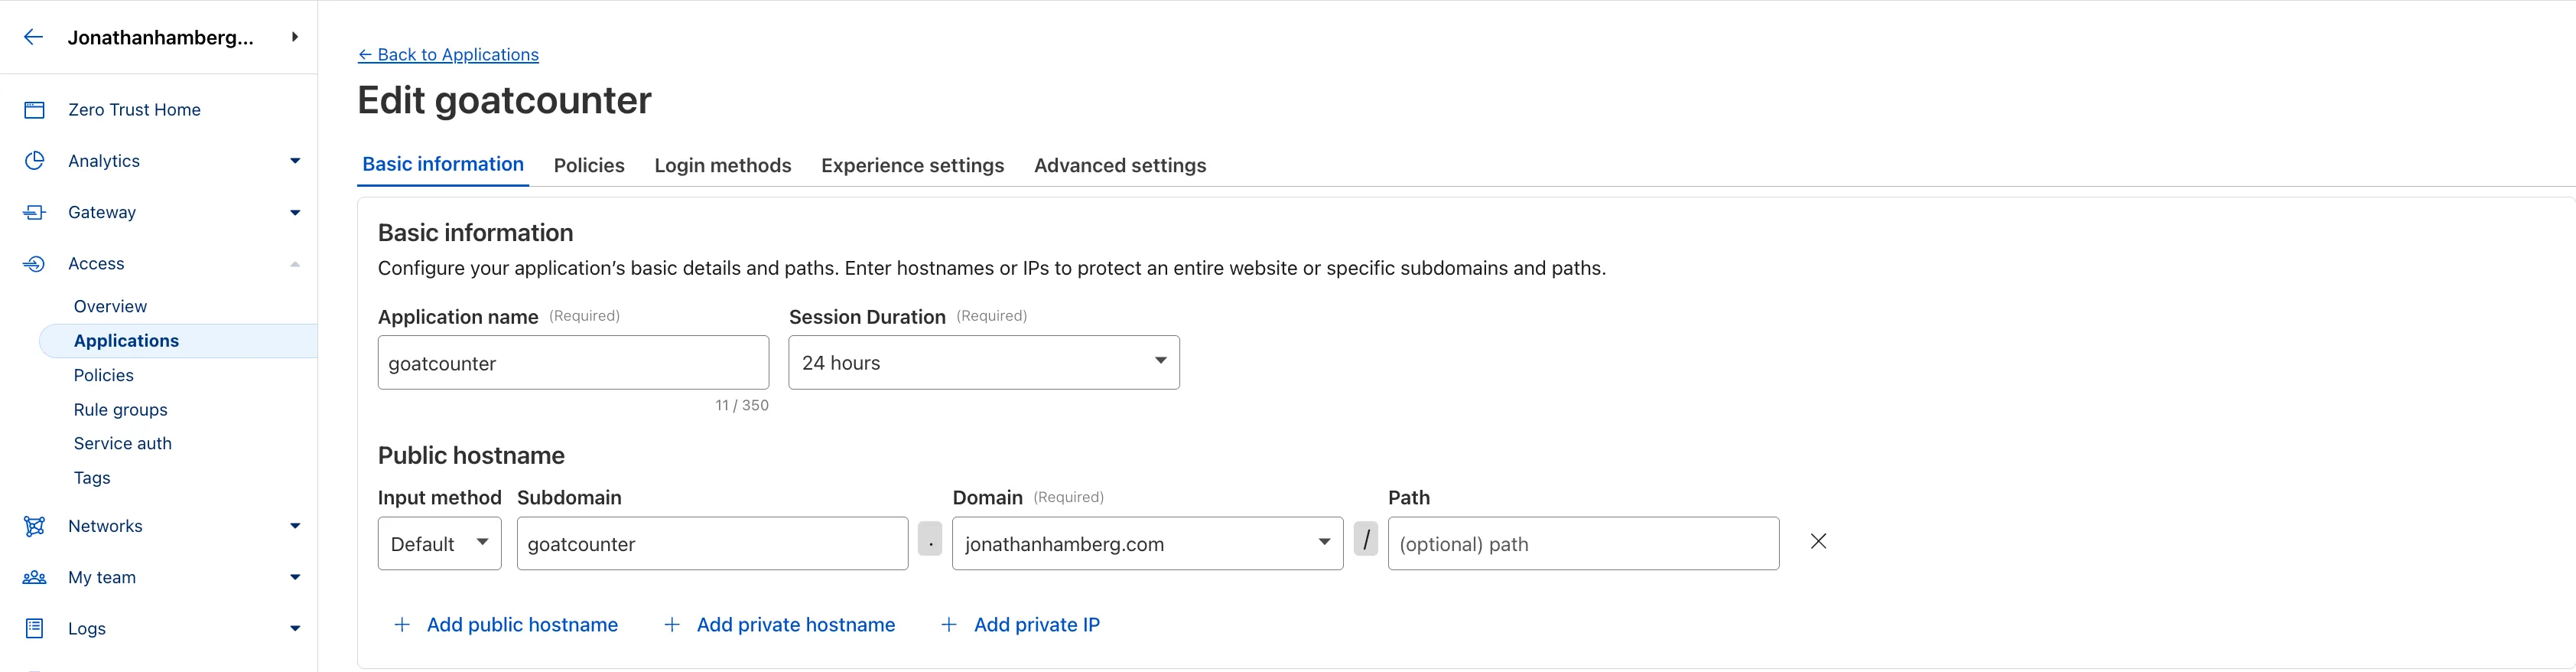
Task: Open Policies under Access sidebar
Action: [x=104, y=376]
